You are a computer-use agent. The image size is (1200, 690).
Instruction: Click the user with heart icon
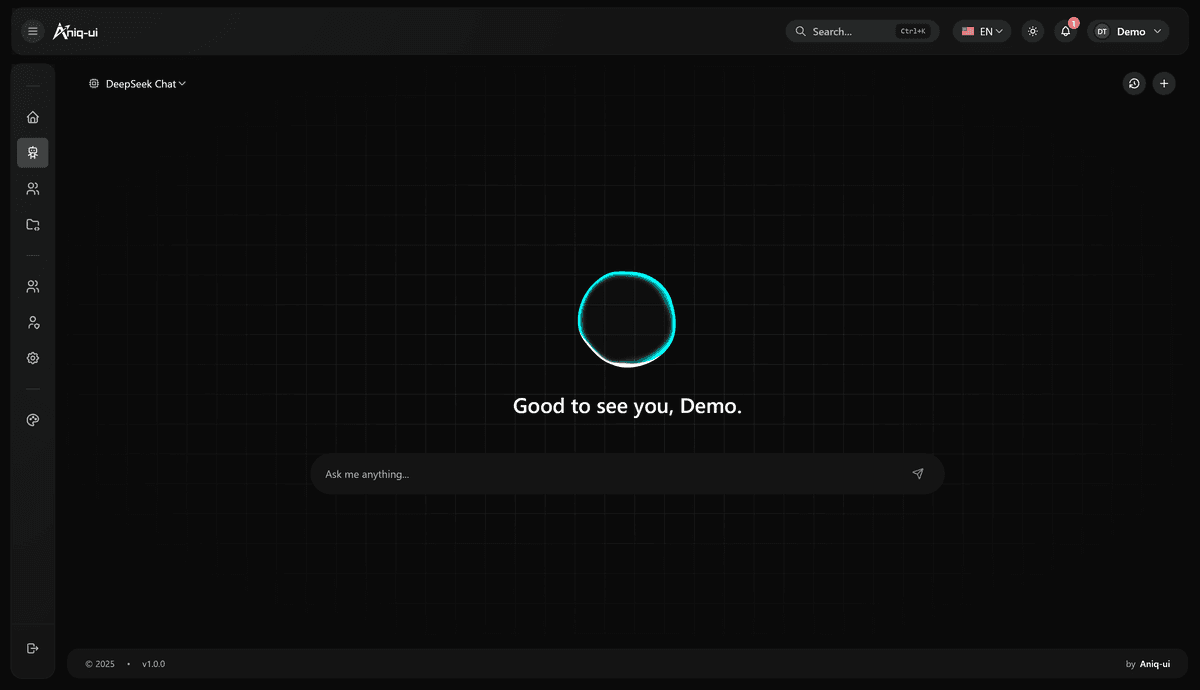[x=33, y=323]
